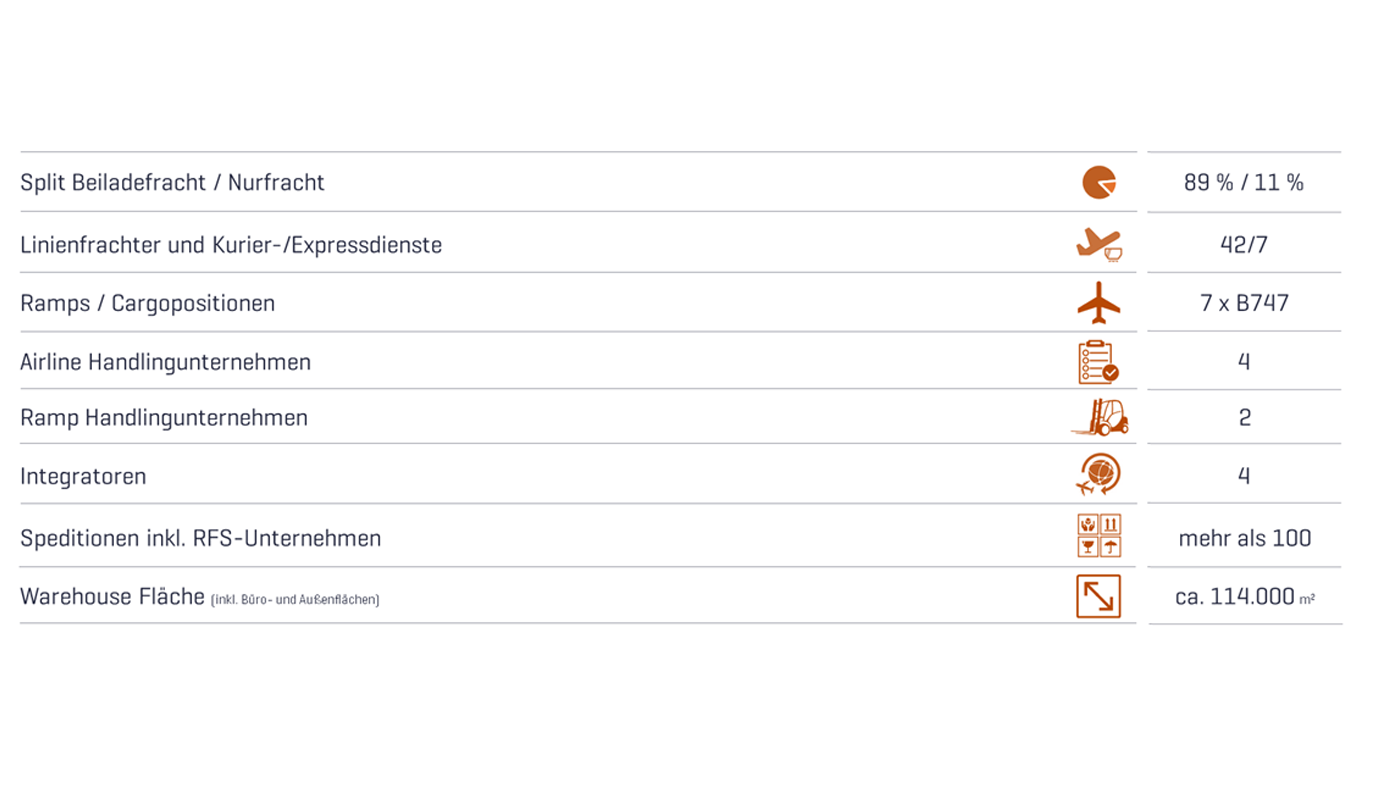Click the forklift icon
Screen dimensions: 1400x800
click(1099, 417)
